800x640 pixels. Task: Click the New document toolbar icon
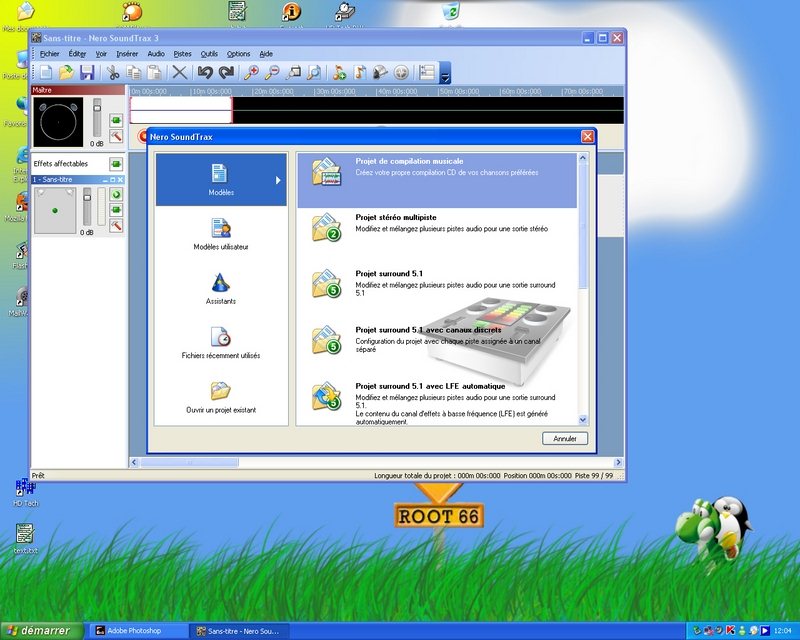(x=46, y=73)
